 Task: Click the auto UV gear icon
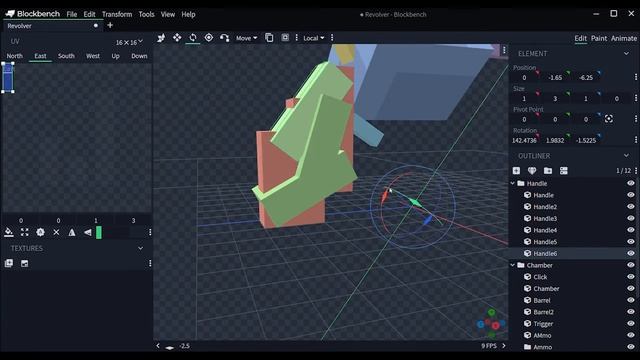40,232
